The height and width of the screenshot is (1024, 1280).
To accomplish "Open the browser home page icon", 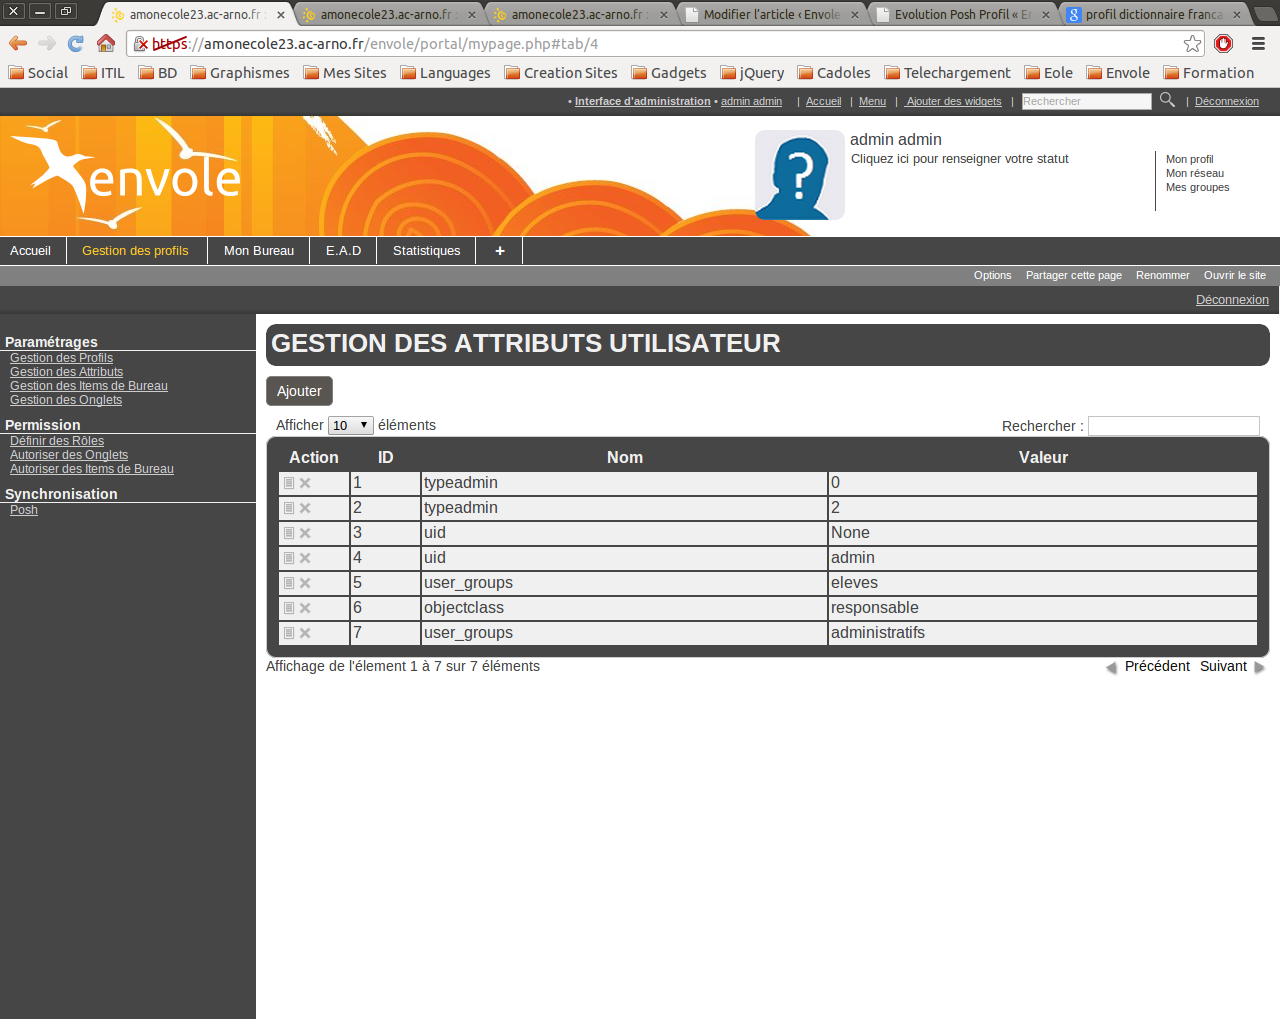I will [106, 43].
